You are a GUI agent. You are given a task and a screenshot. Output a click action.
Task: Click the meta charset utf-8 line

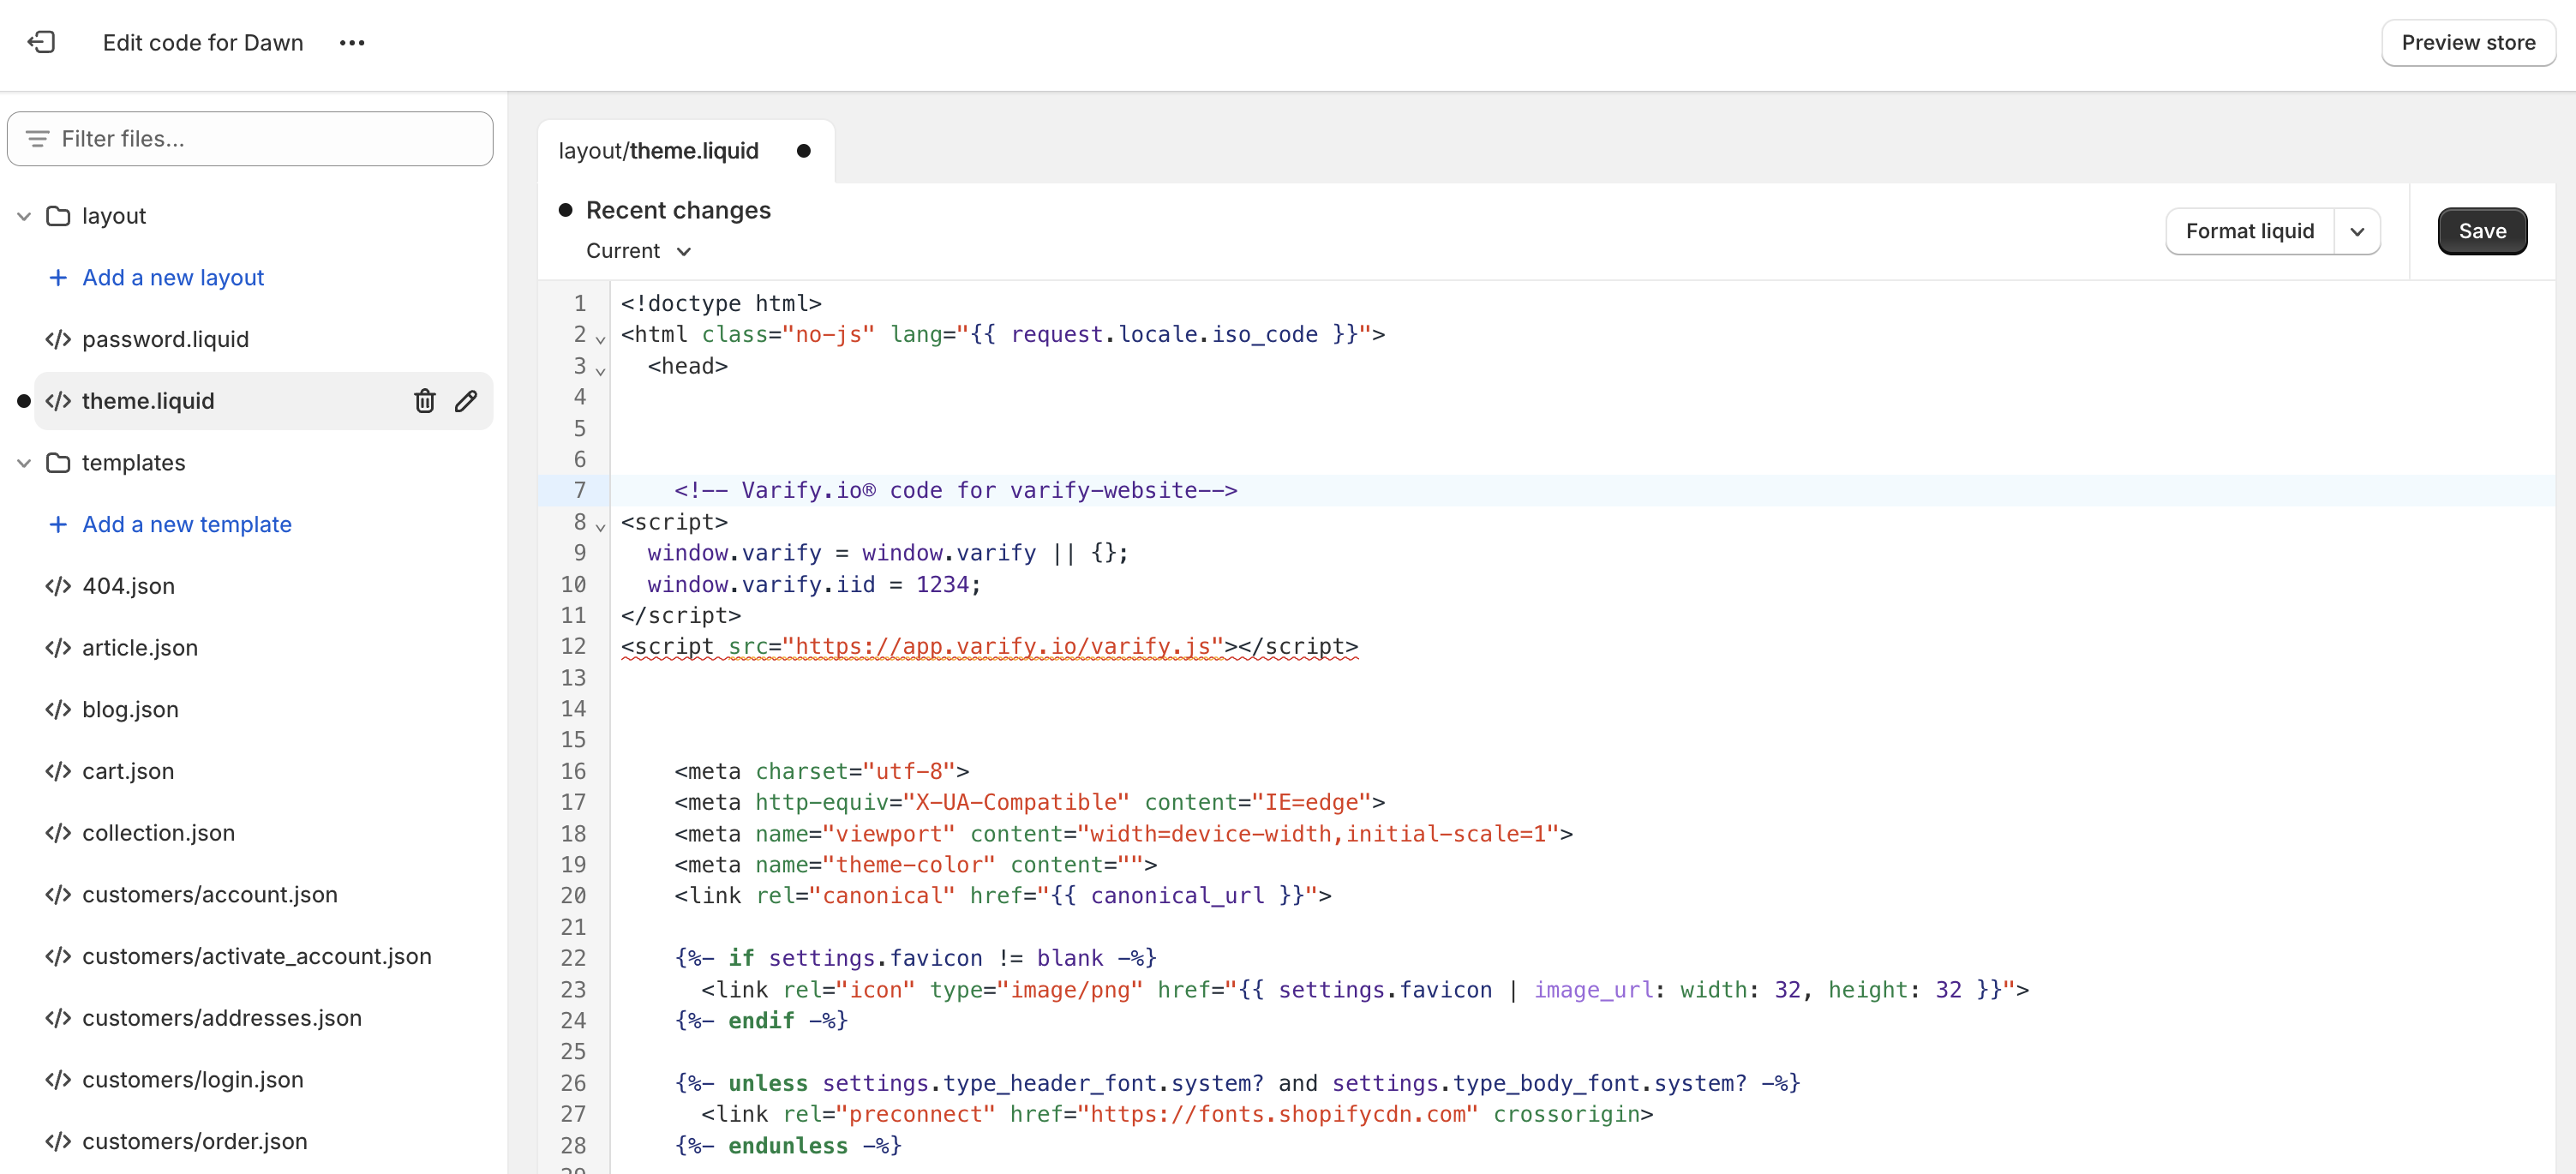click(821, 771)
